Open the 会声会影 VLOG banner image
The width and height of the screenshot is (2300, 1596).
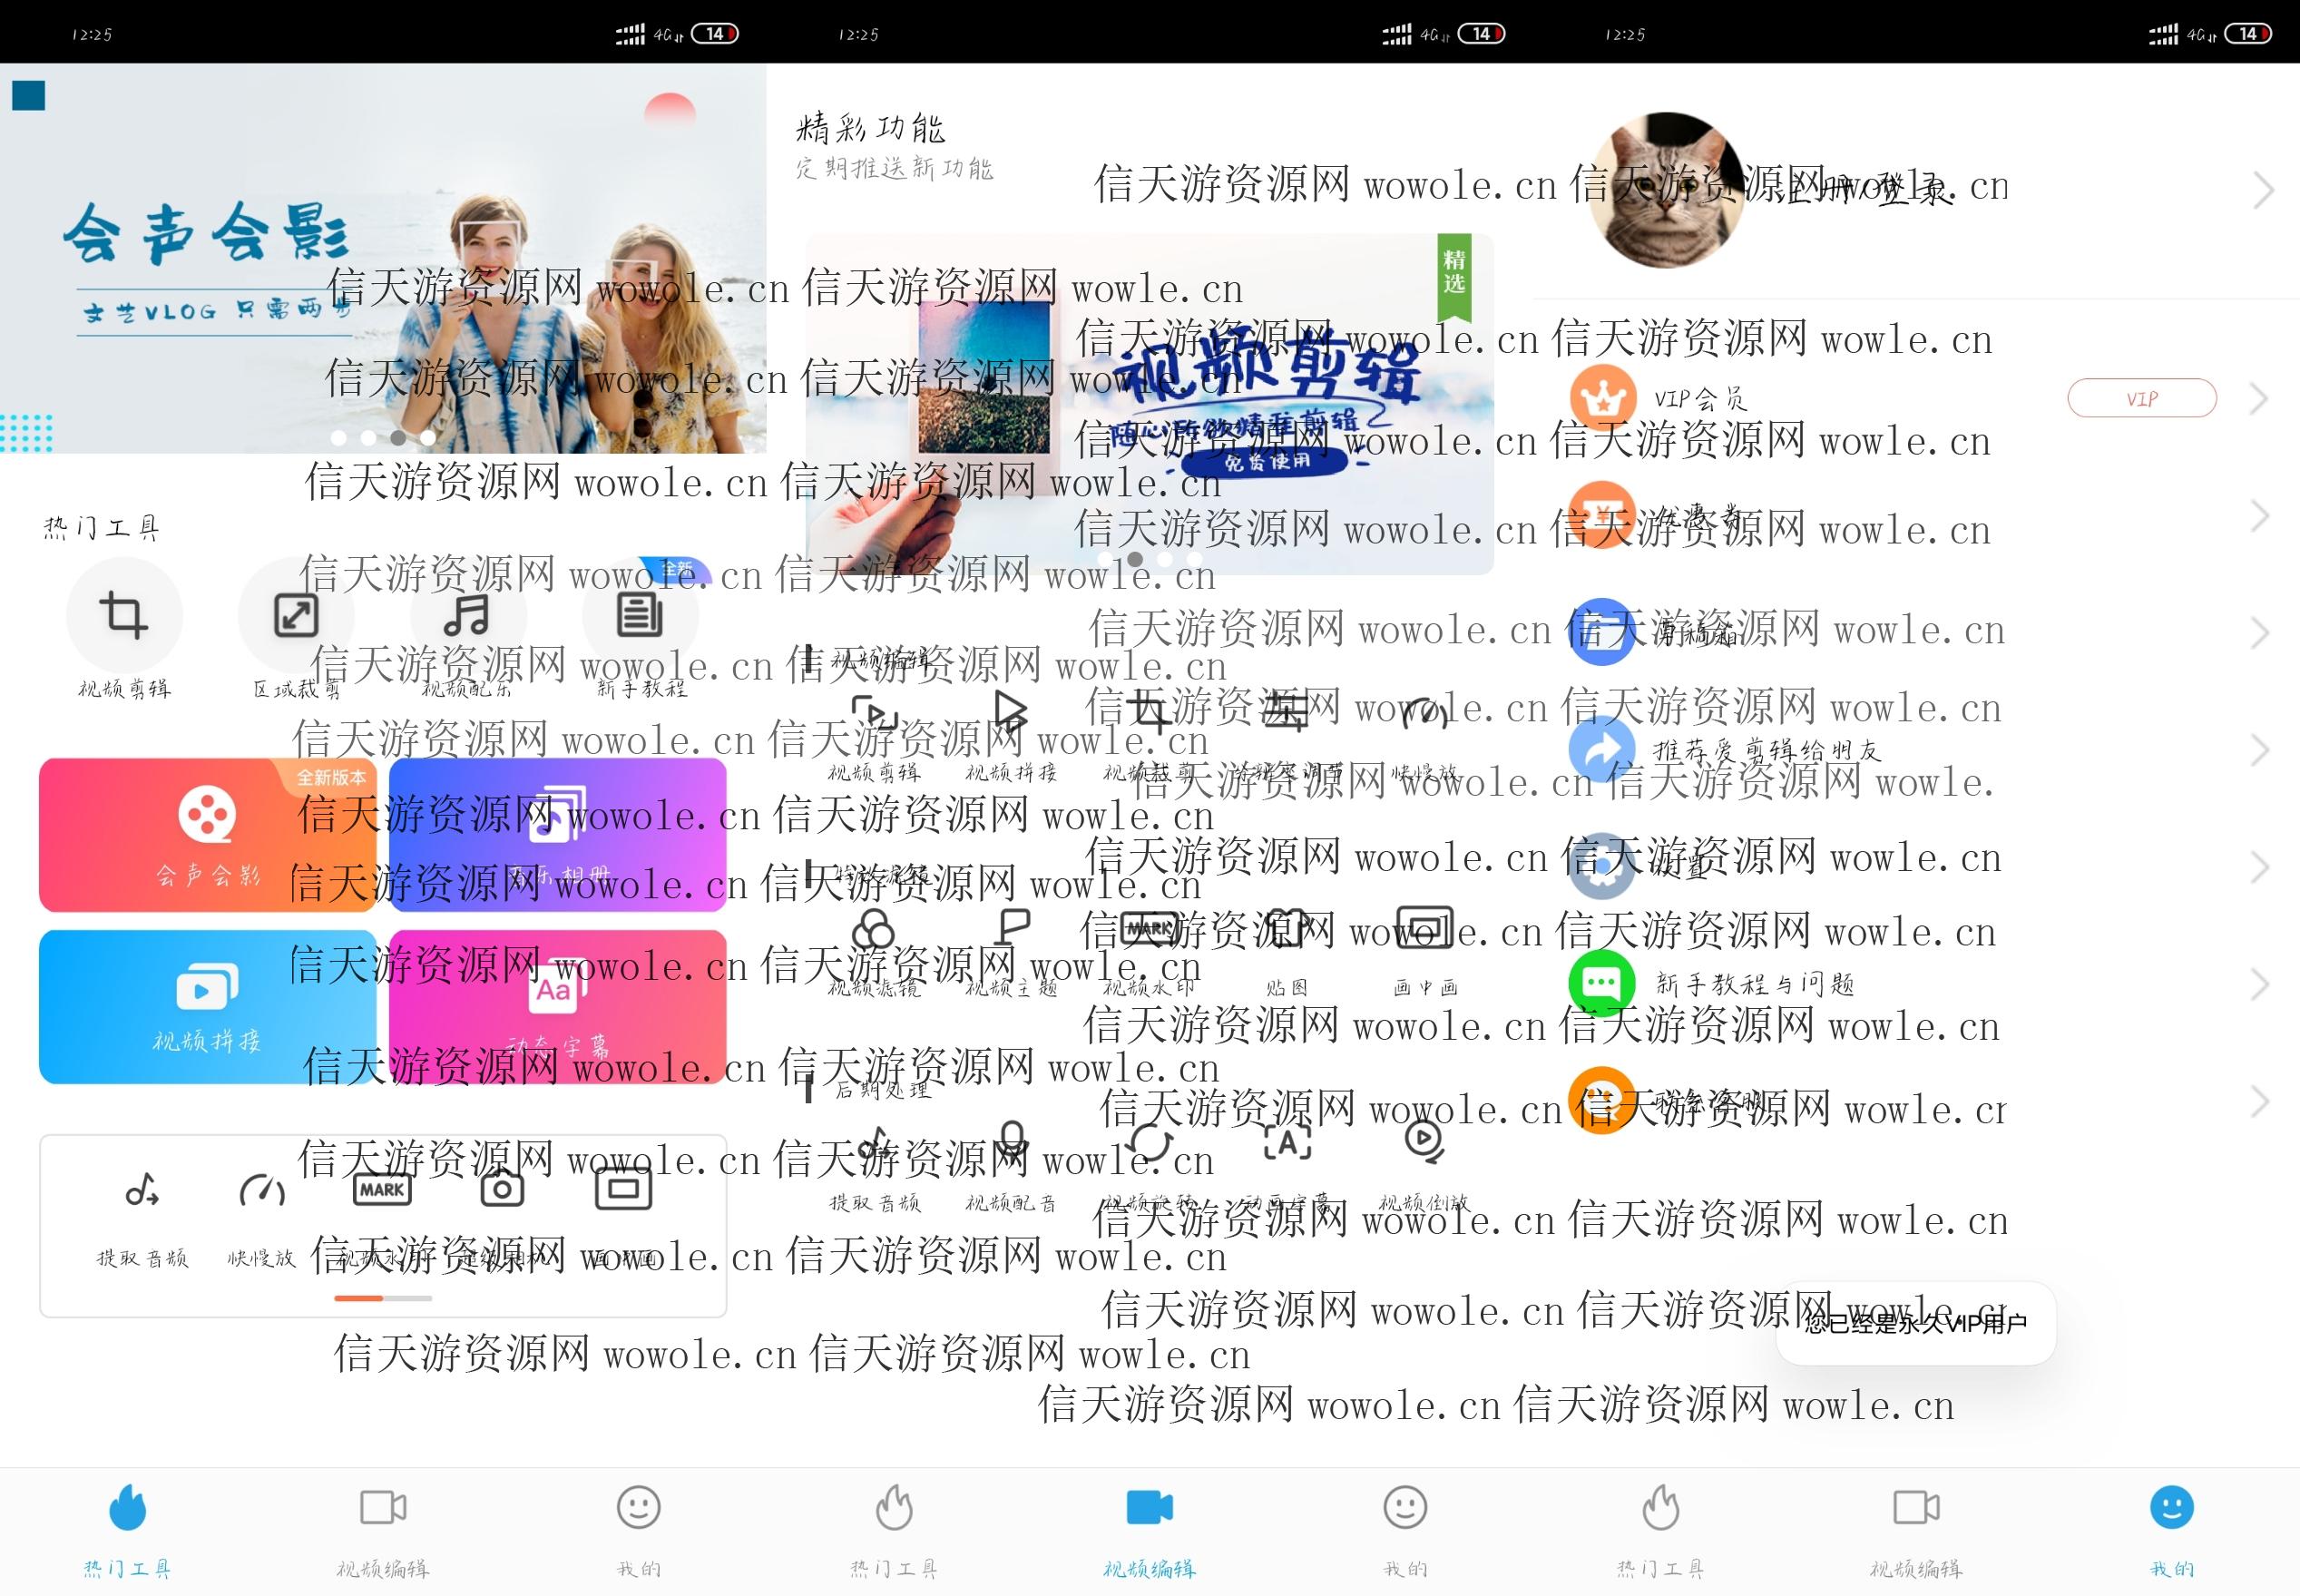click(x=383, y=258)
